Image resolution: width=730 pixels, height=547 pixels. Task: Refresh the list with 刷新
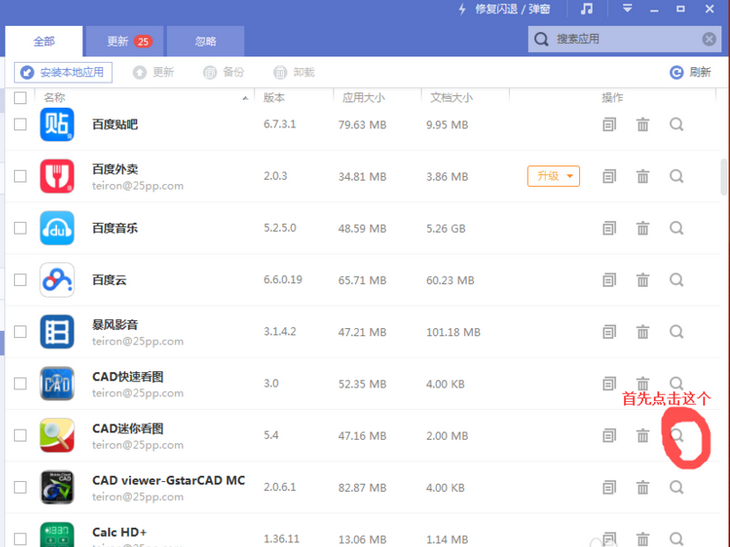point(690,72)
